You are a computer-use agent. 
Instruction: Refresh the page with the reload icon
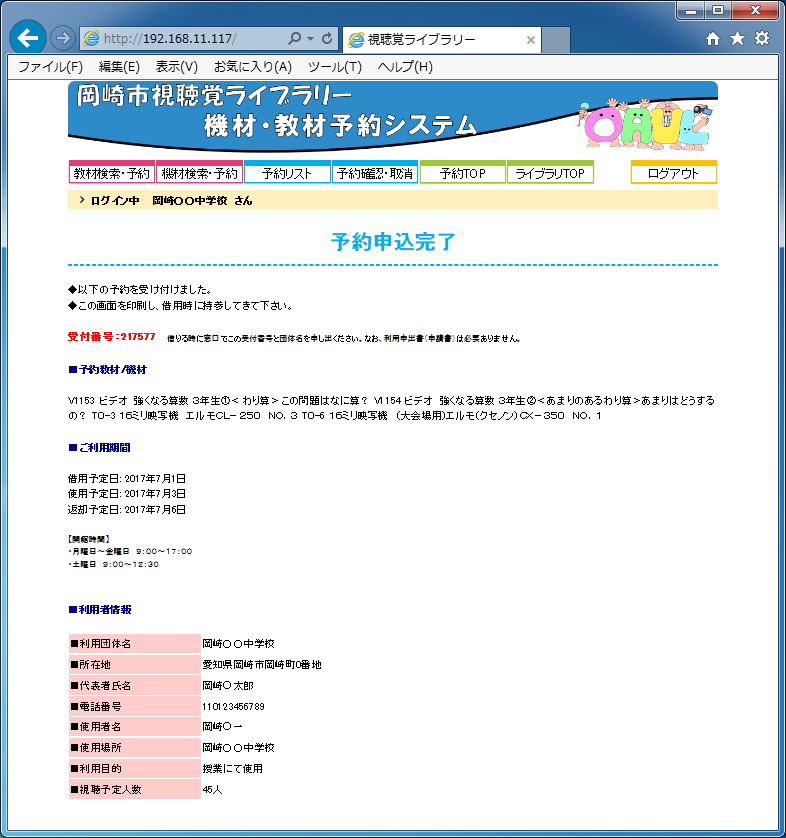point(327,39)
